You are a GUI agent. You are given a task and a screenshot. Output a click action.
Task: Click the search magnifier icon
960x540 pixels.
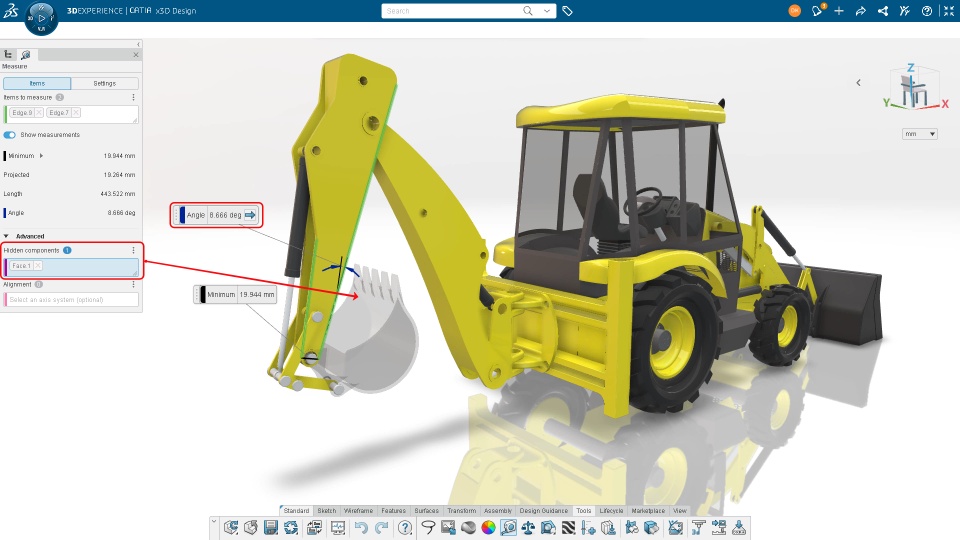(x=528, y=10)
